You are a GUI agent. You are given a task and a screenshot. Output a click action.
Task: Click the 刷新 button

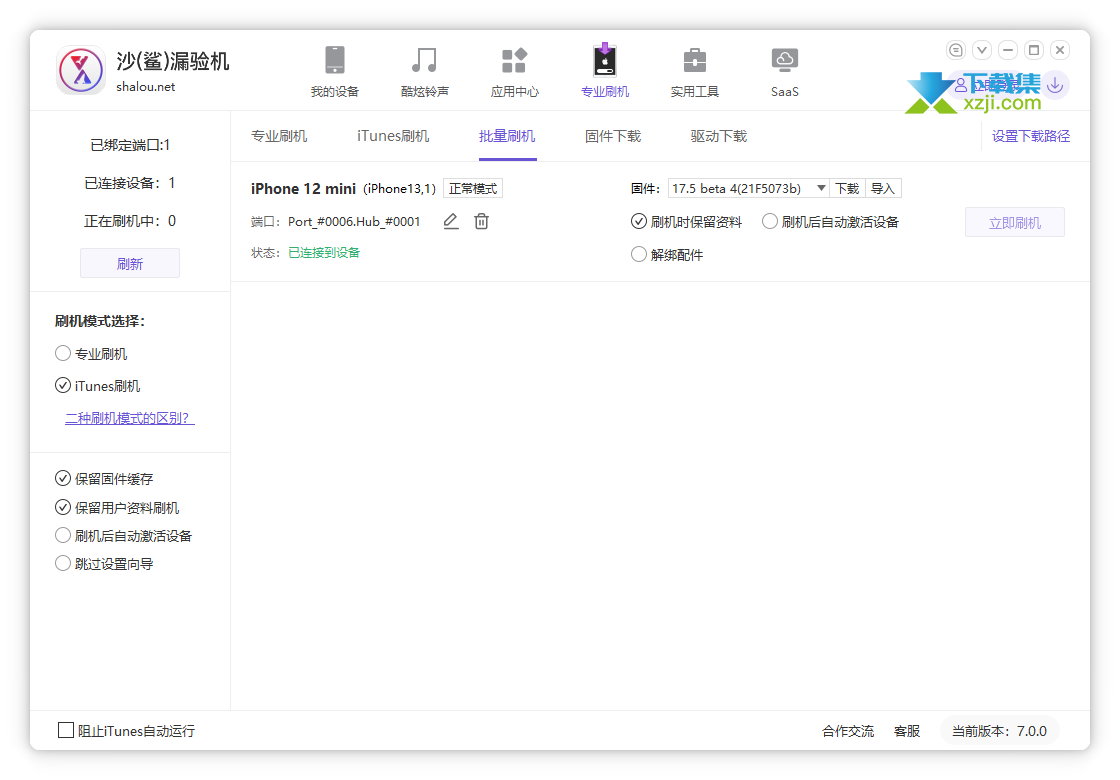[x=130, y=264]
